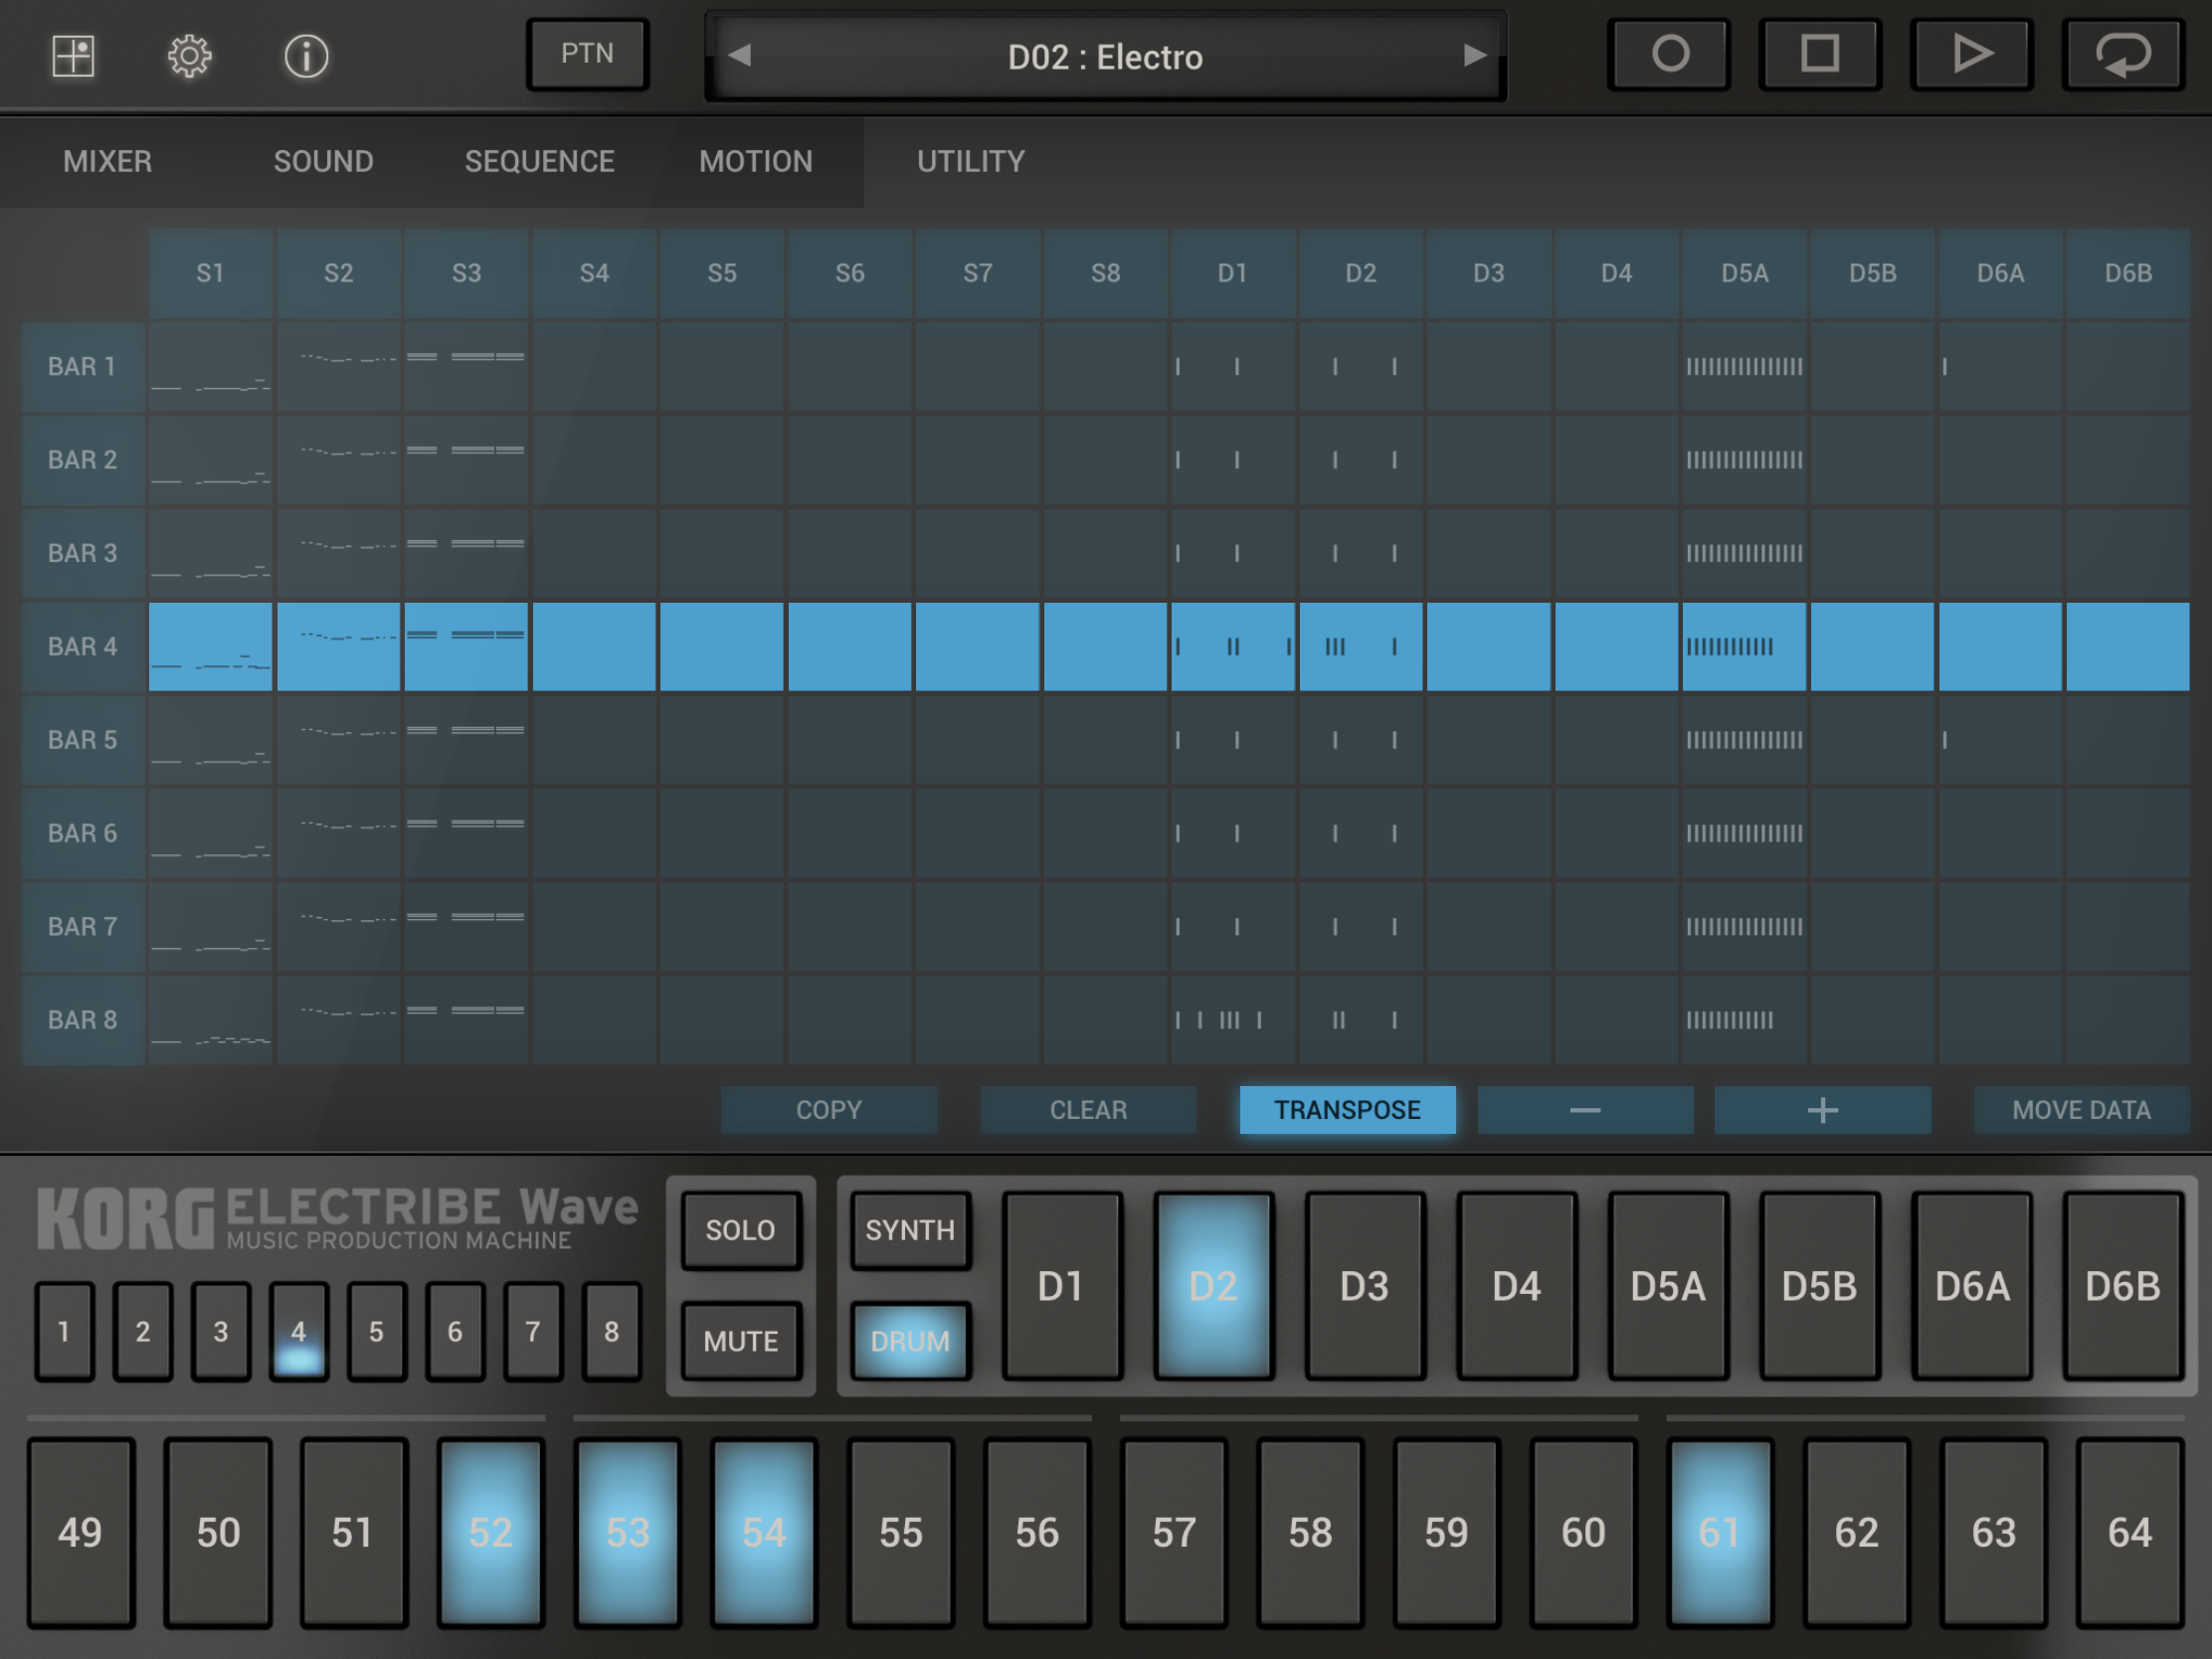Screen dimensions: 2212x1659
Task: Open the info icon
Action: tap(306, 56)
